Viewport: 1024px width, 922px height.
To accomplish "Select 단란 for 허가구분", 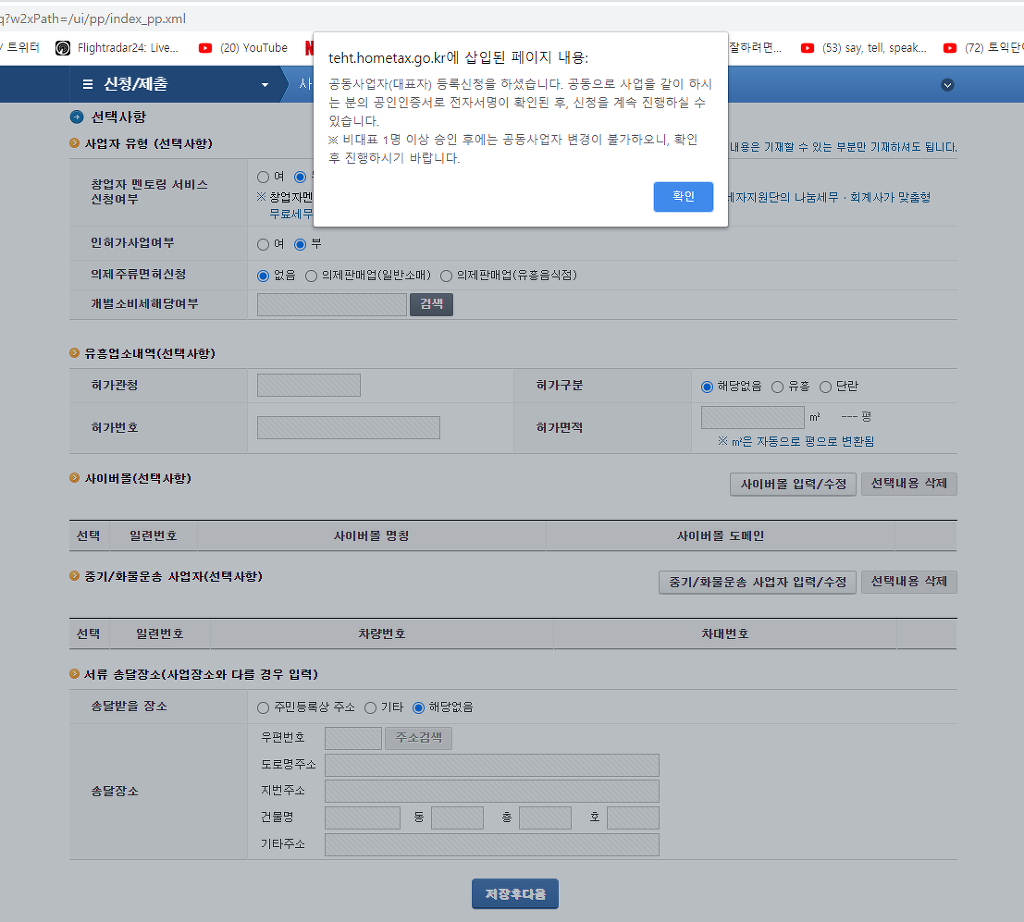I will click(825, 387).
